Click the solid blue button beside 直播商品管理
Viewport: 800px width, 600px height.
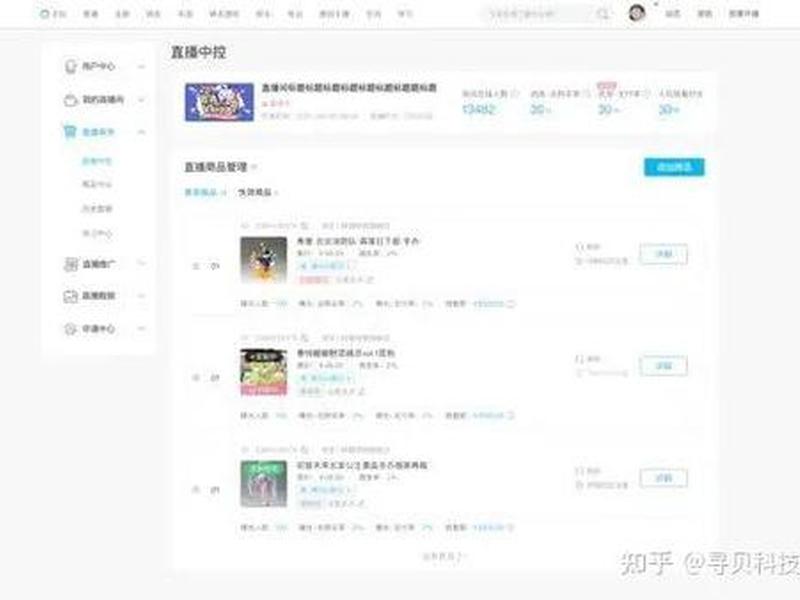pos(674,167)
